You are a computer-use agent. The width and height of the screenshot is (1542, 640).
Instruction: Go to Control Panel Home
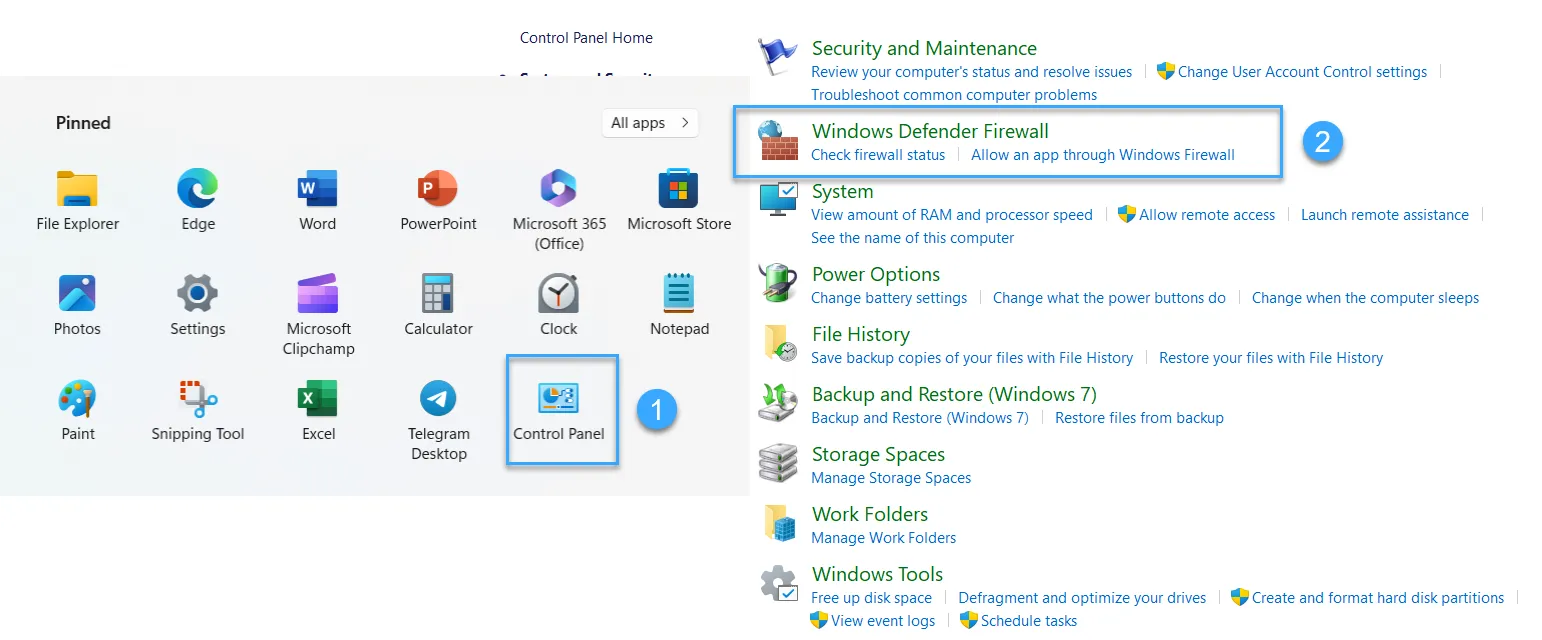(x=586, y=37)
